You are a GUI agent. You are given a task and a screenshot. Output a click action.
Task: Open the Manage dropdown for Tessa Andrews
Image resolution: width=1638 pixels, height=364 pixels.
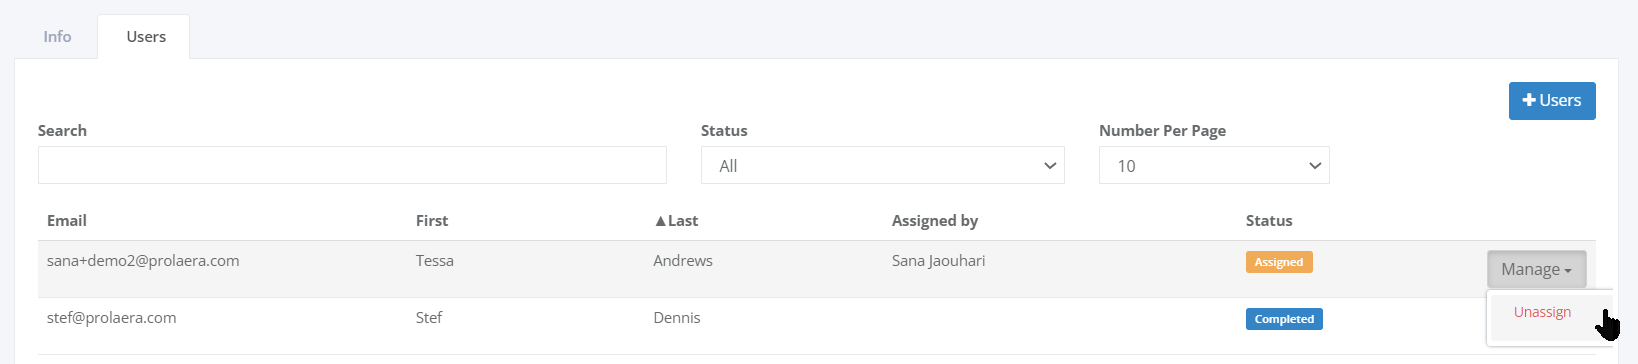(x=1536, y=269)
